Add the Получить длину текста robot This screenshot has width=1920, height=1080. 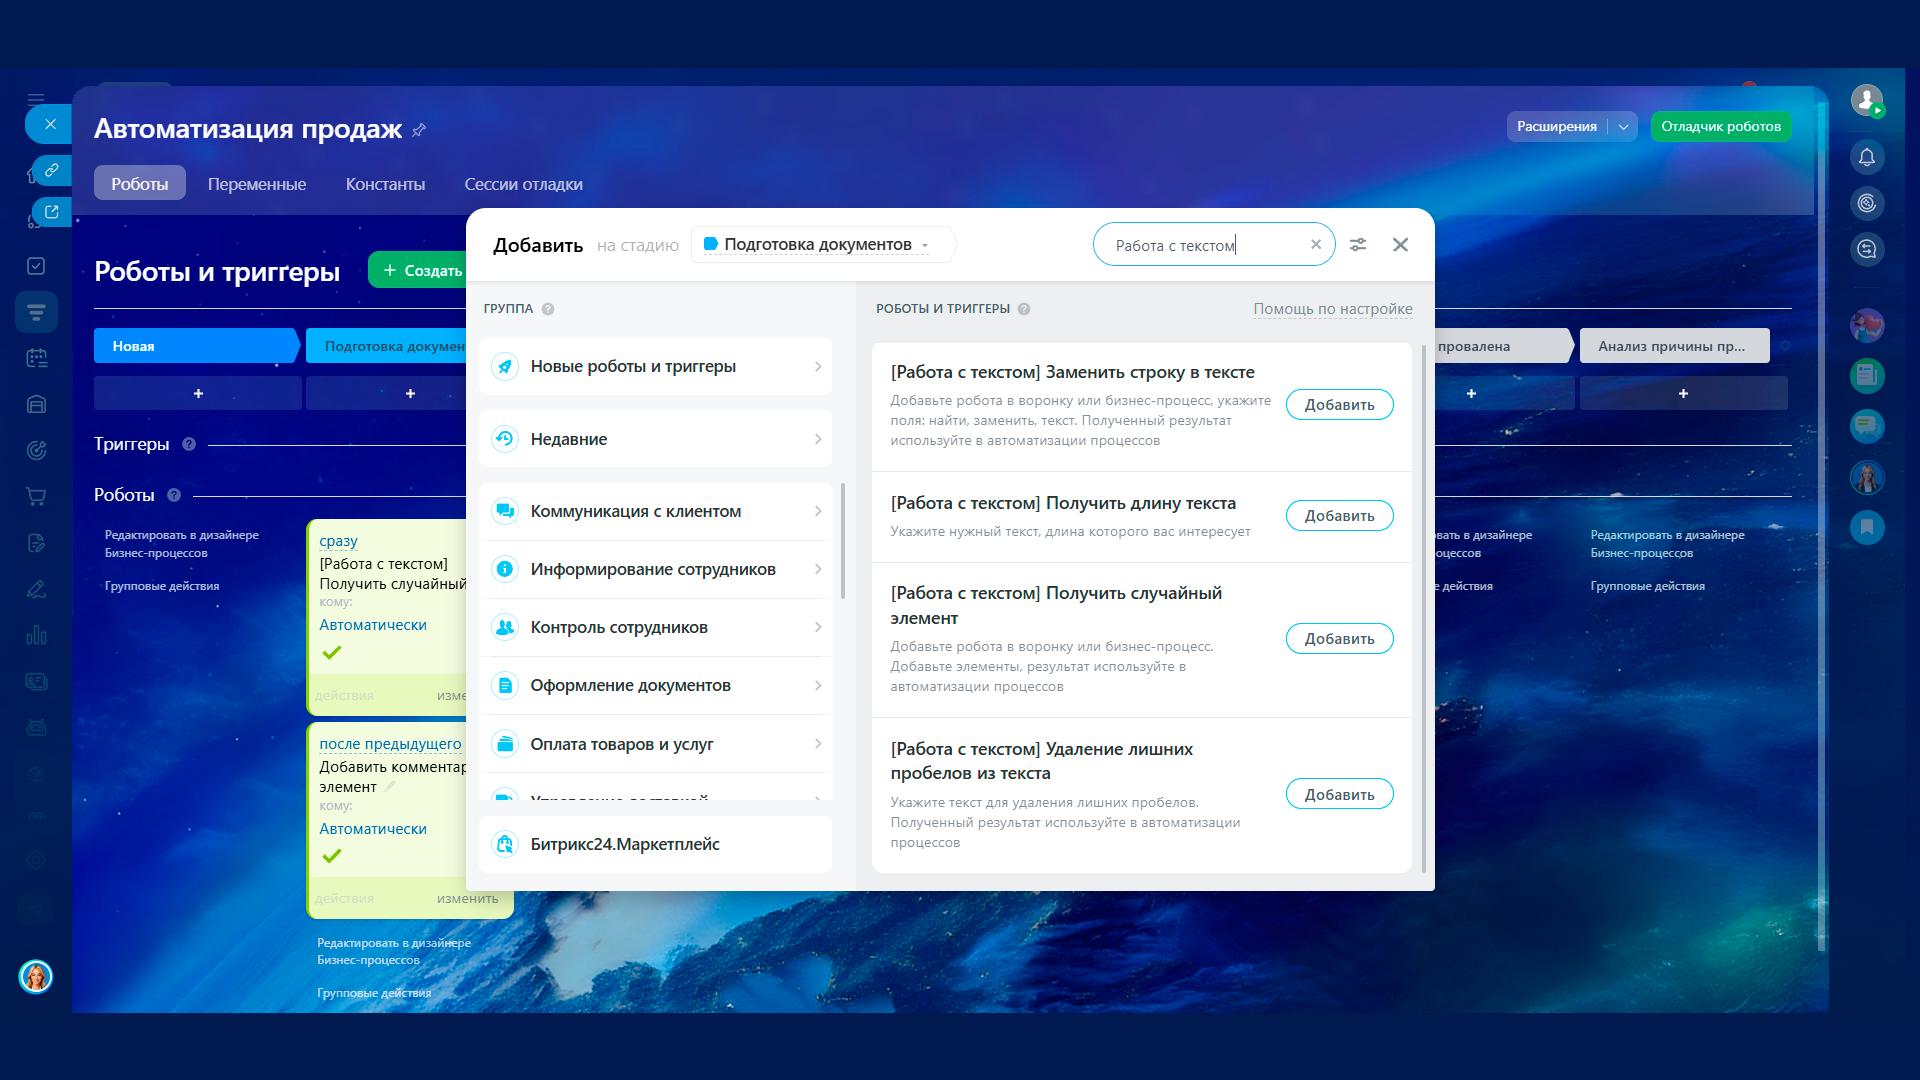(x=1339, y=516)
